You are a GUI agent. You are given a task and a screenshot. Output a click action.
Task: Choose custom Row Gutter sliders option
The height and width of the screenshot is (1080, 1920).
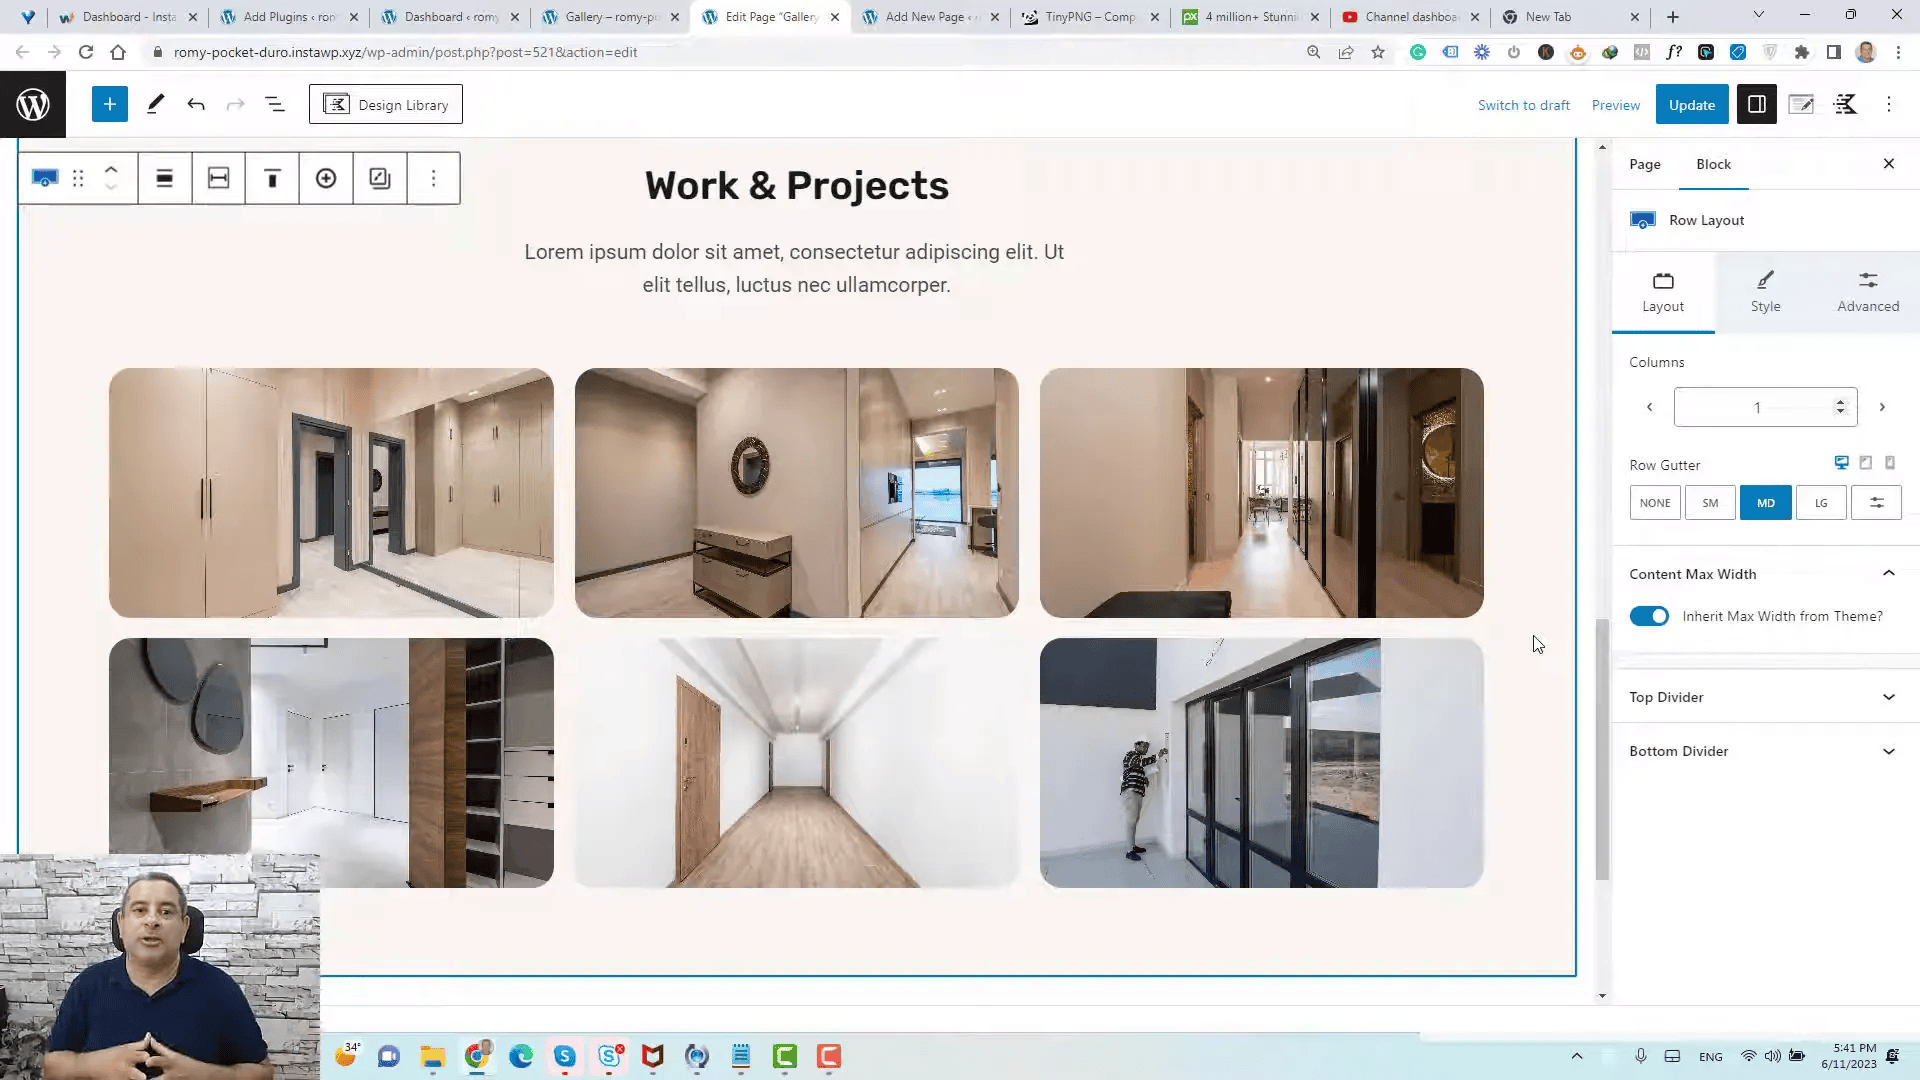pos(1876,503)
